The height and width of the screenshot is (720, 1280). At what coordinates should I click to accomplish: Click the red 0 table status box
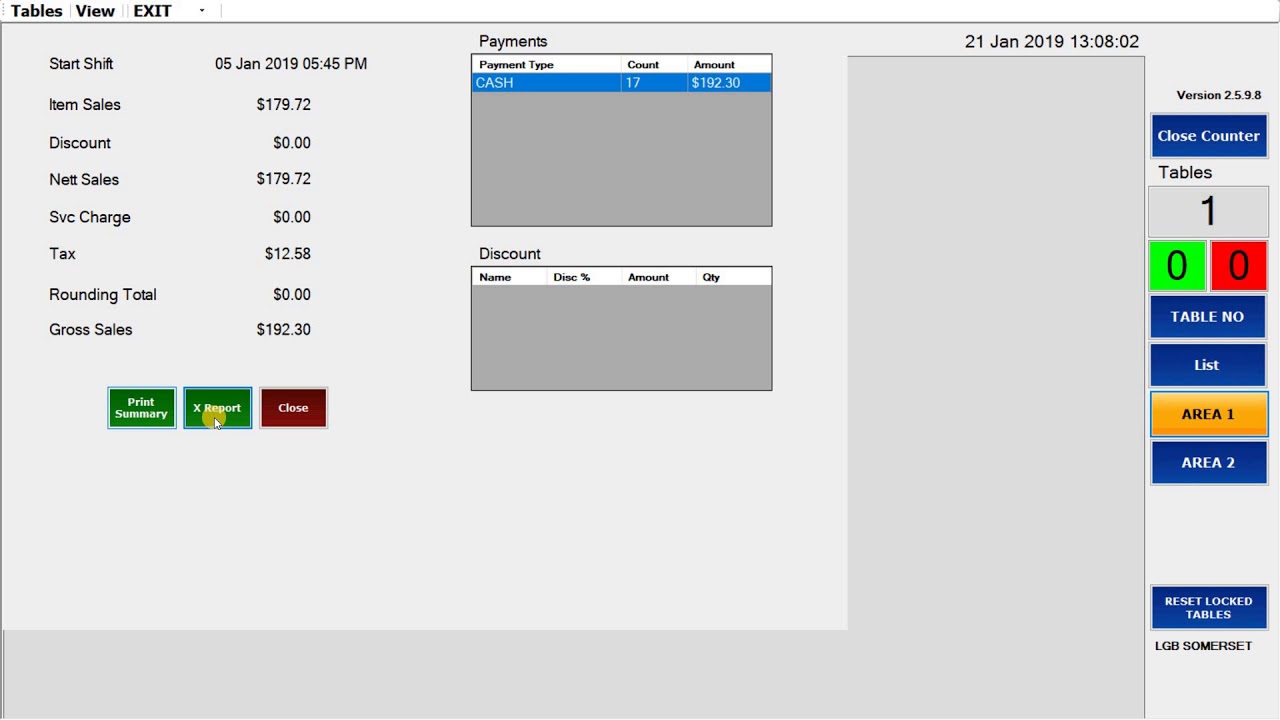[x=1239, y=266]
